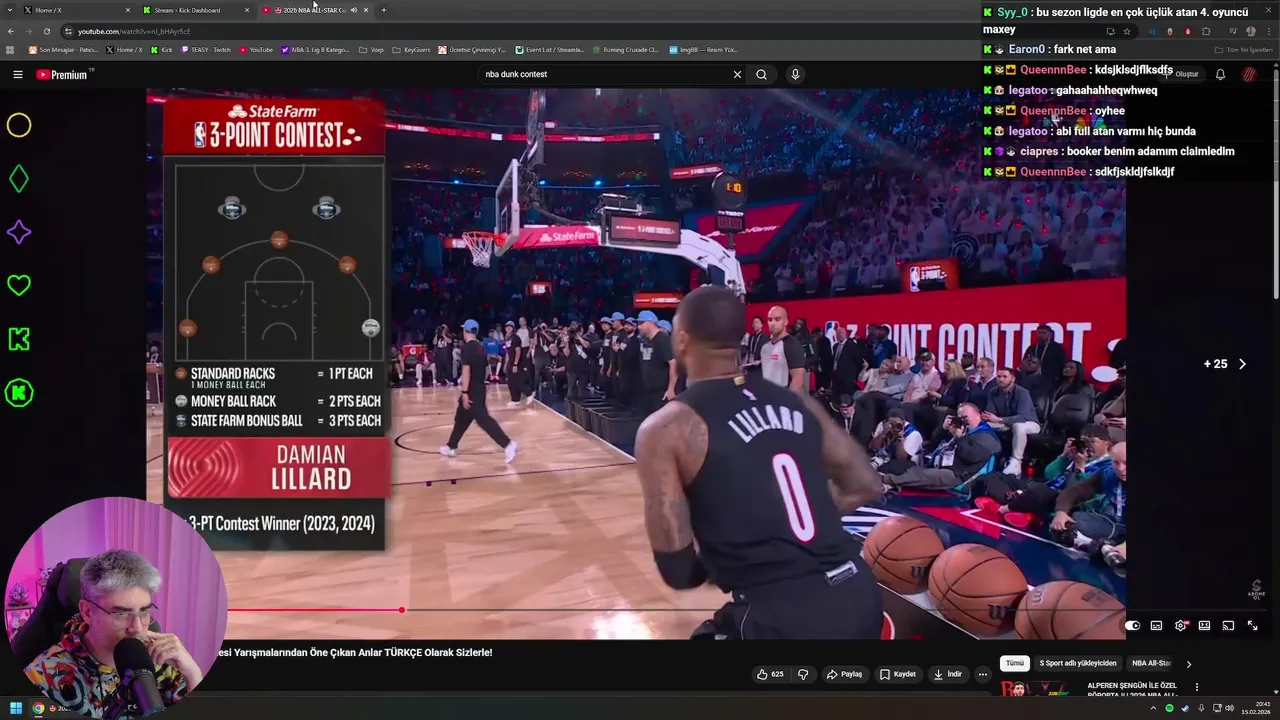Open a new browser tab
This screenshot has width=1280, height=720.
tap(383, 10)
